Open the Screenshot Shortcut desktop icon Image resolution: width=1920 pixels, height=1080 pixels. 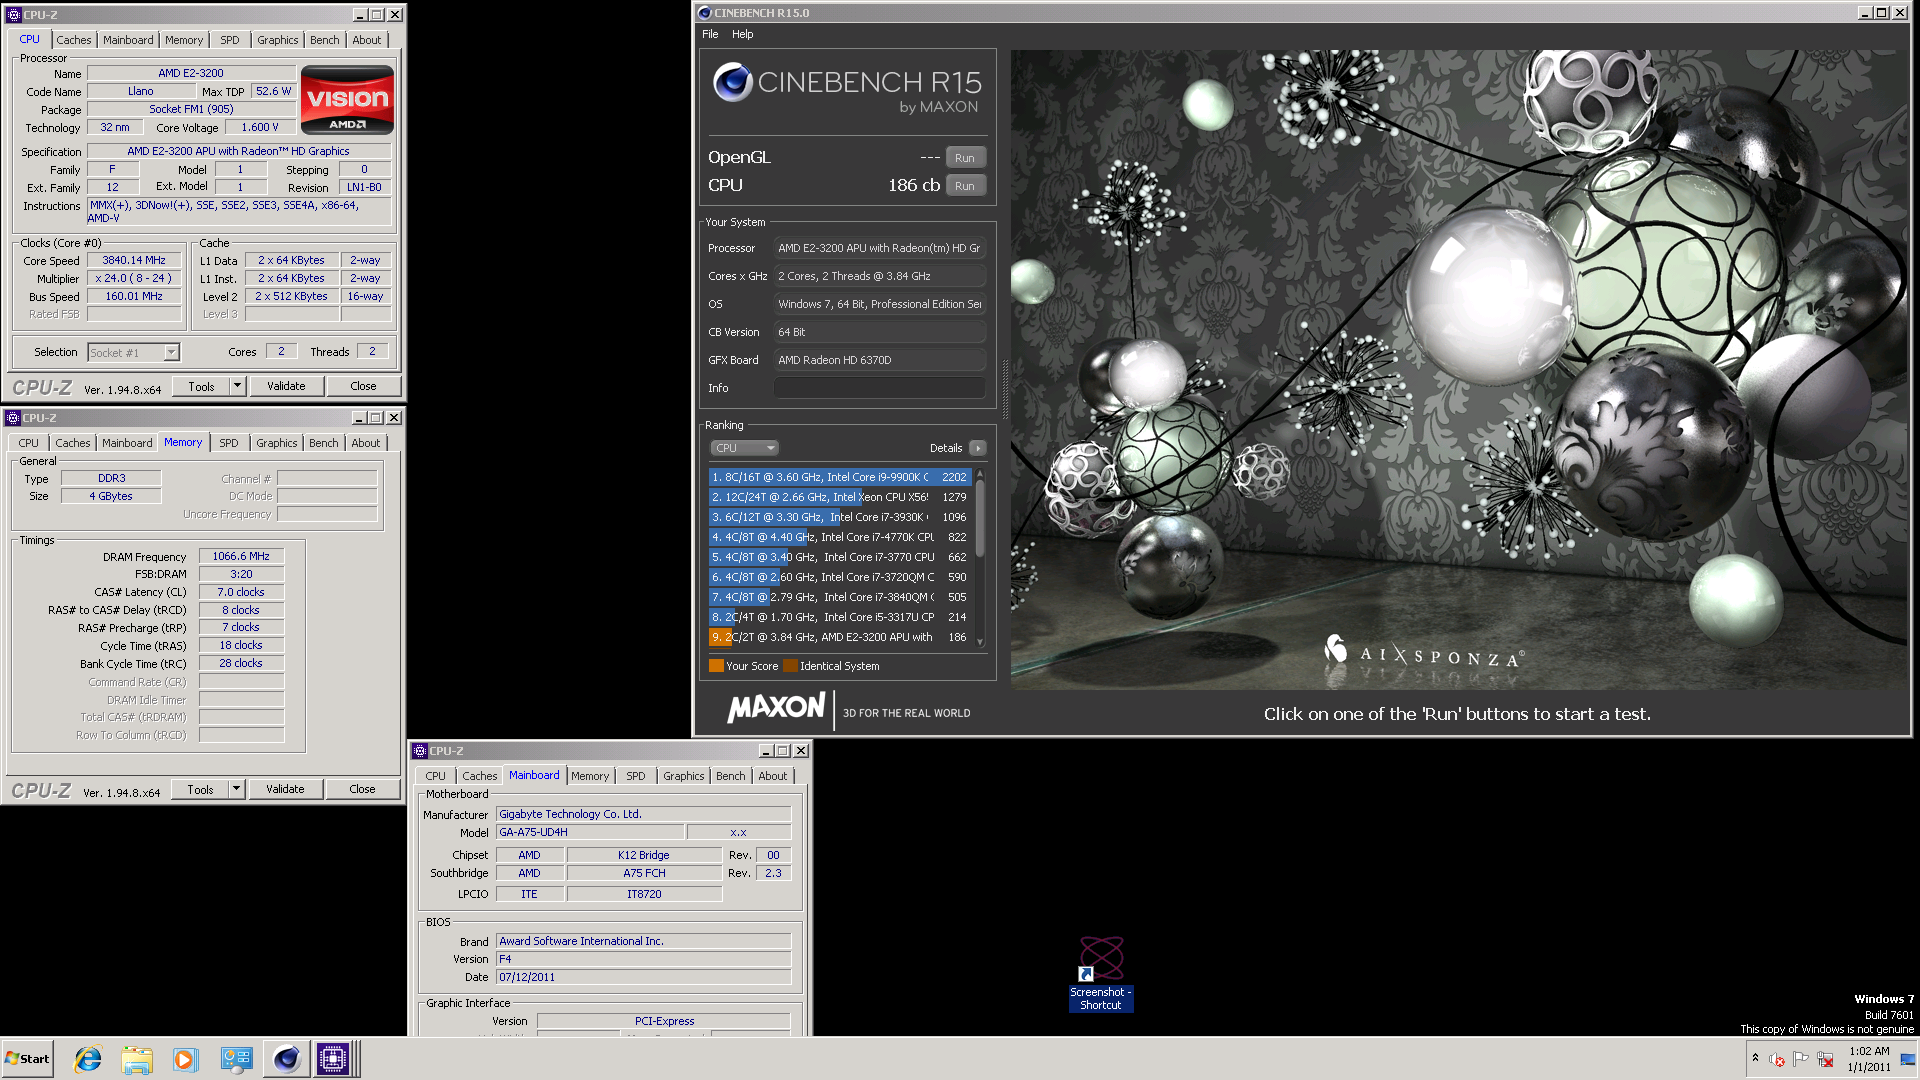(x=1101, y=973)
